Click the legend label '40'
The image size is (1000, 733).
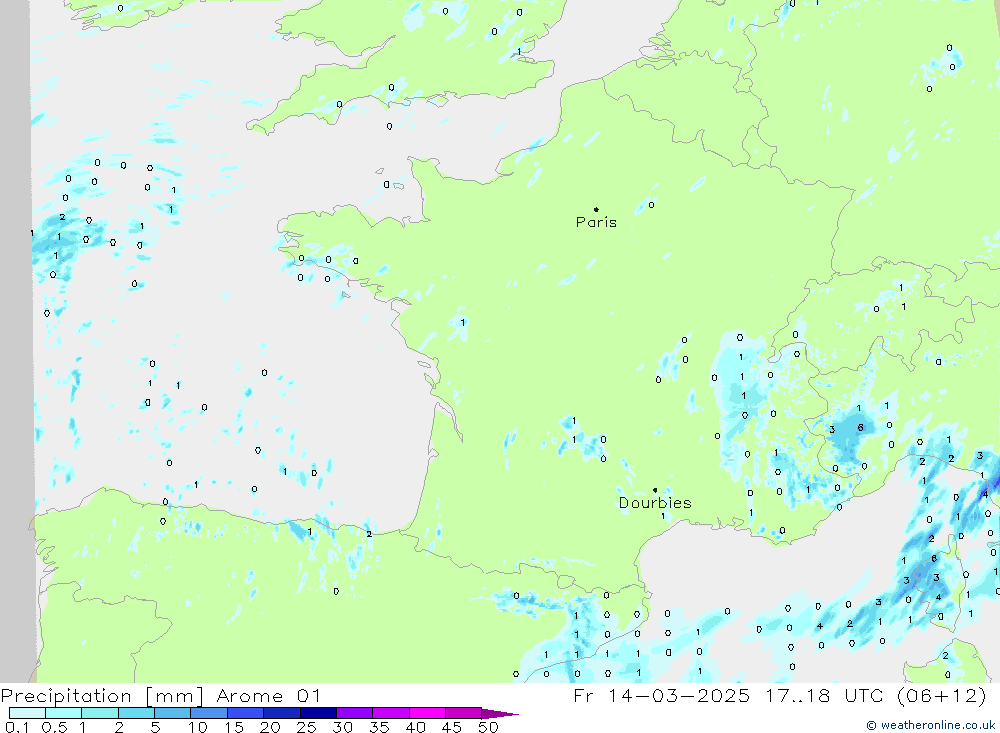(x=415, y=727)
